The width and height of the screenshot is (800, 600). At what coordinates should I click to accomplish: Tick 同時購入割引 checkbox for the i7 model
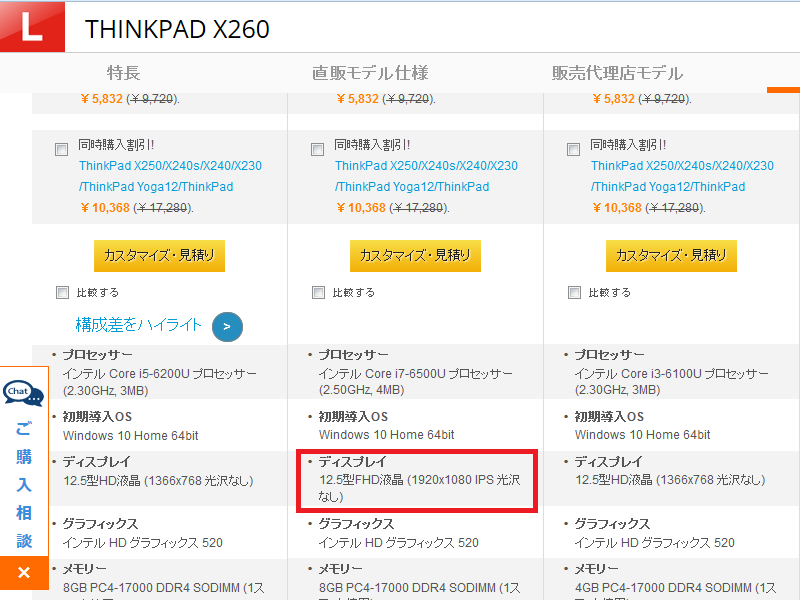(x=317, y=149)
